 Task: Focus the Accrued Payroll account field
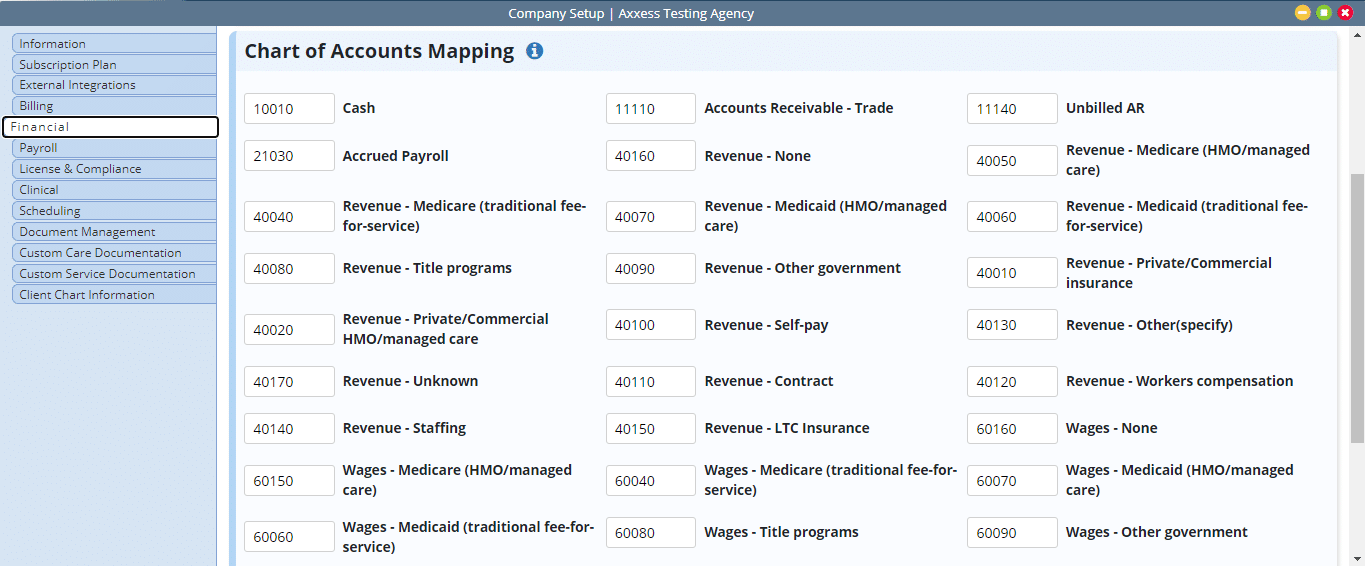coord(289,156)
